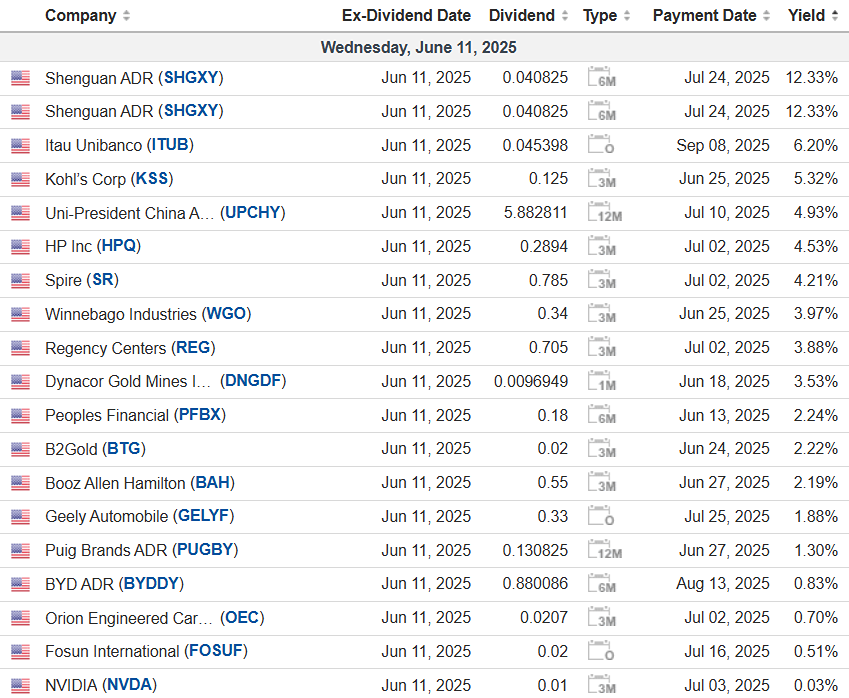
Task: Open the BAH ticker link
Action: (x=212, y=482)
